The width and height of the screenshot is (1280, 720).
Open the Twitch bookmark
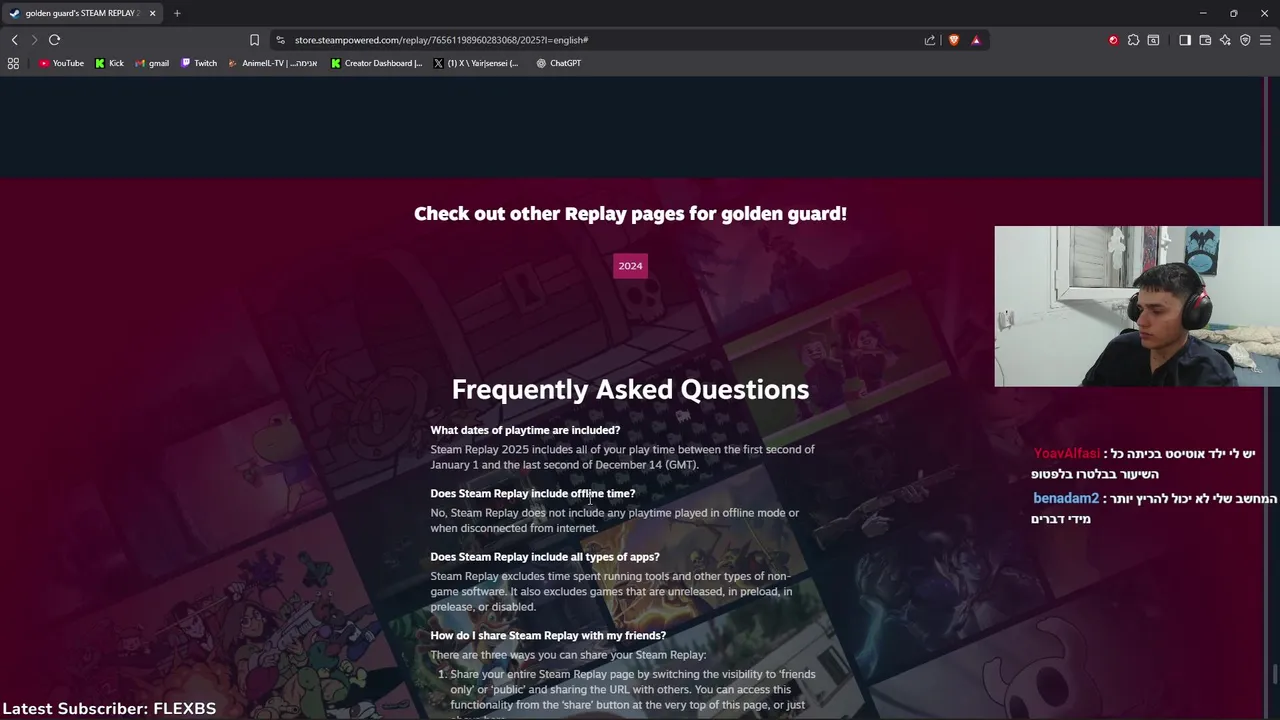(199, 63)
